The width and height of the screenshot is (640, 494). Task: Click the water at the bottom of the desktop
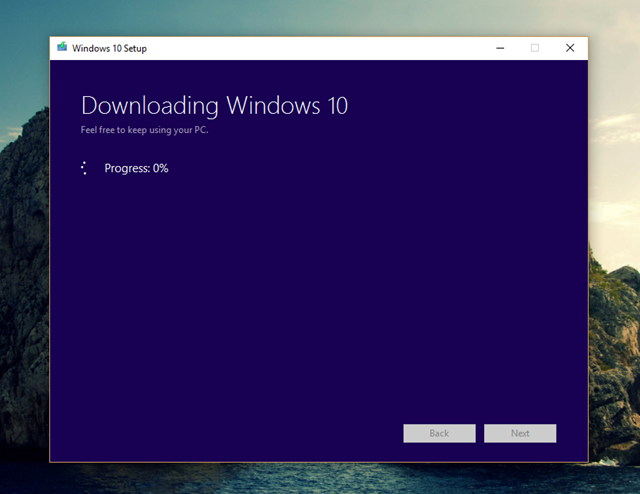point(320,478)
